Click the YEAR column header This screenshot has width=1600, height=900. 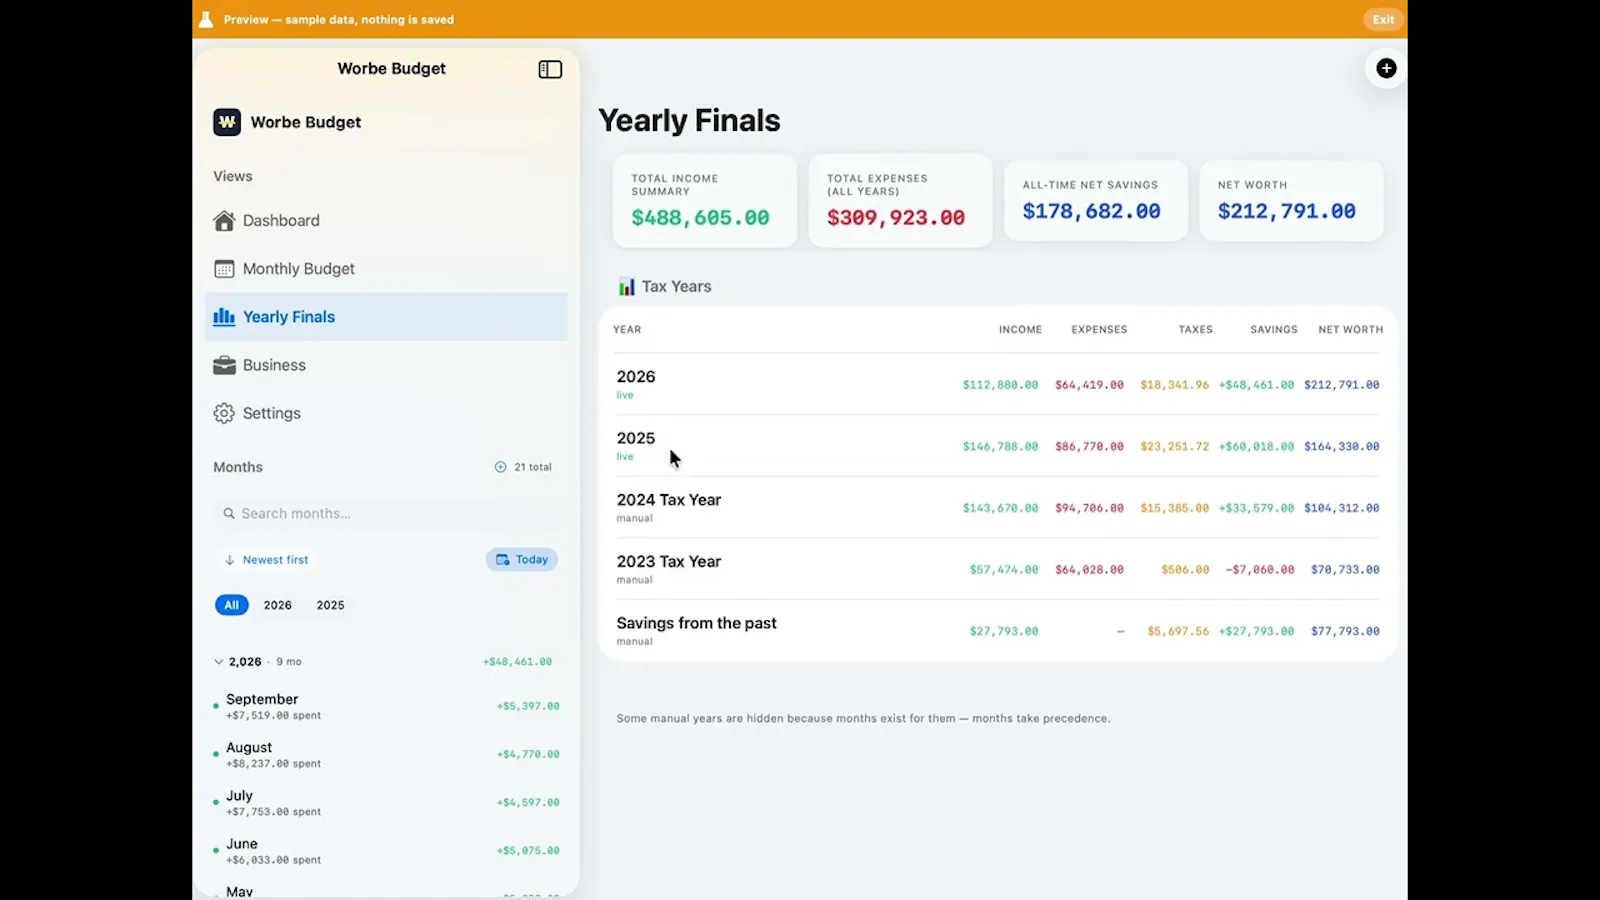point(627,330)
